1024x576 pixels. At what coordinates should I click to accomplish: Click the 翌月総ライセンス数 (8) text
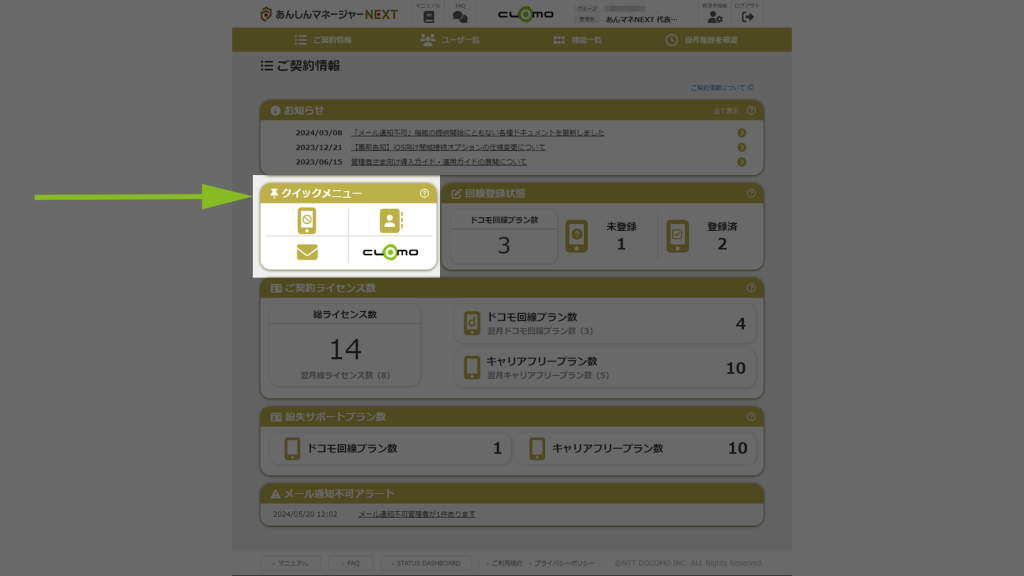[345, 376]
